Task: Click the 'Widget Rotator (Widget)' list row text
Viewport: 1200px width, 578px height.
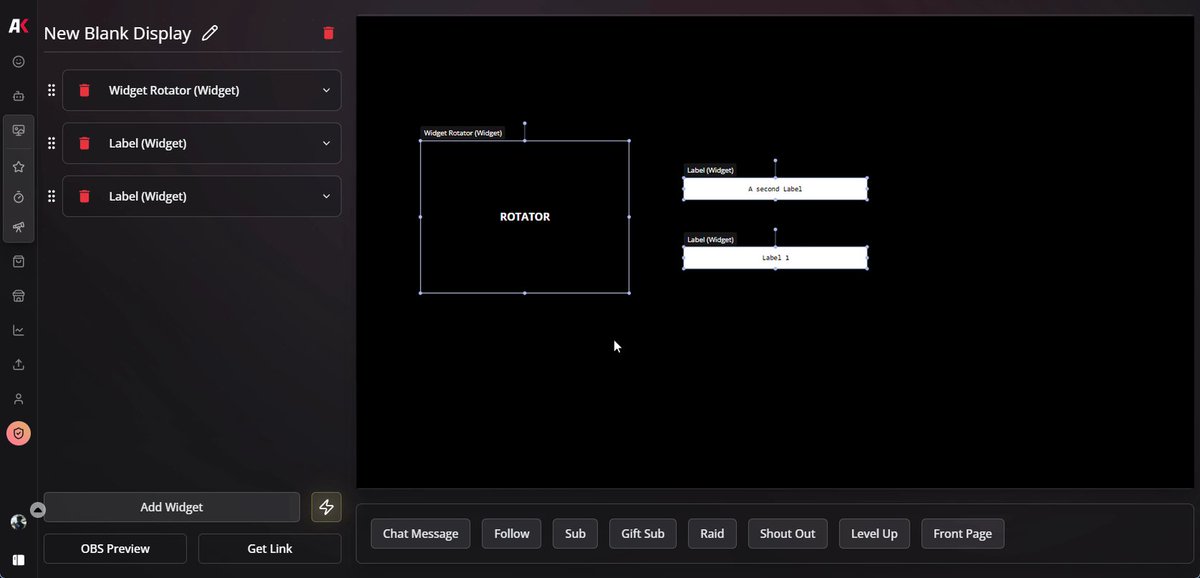Action: pos(174,90)
